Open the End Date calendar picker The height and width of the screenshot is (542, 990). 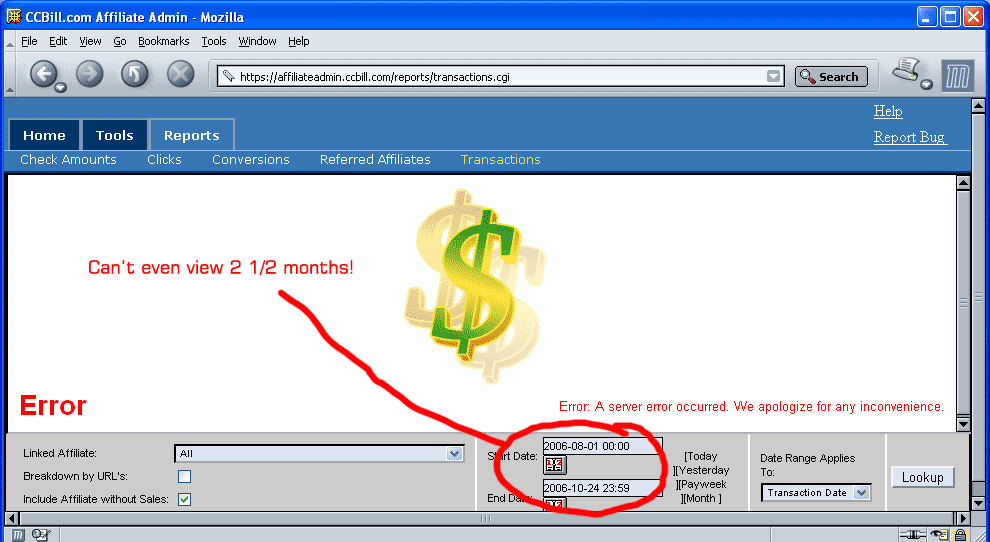(555, 503)
